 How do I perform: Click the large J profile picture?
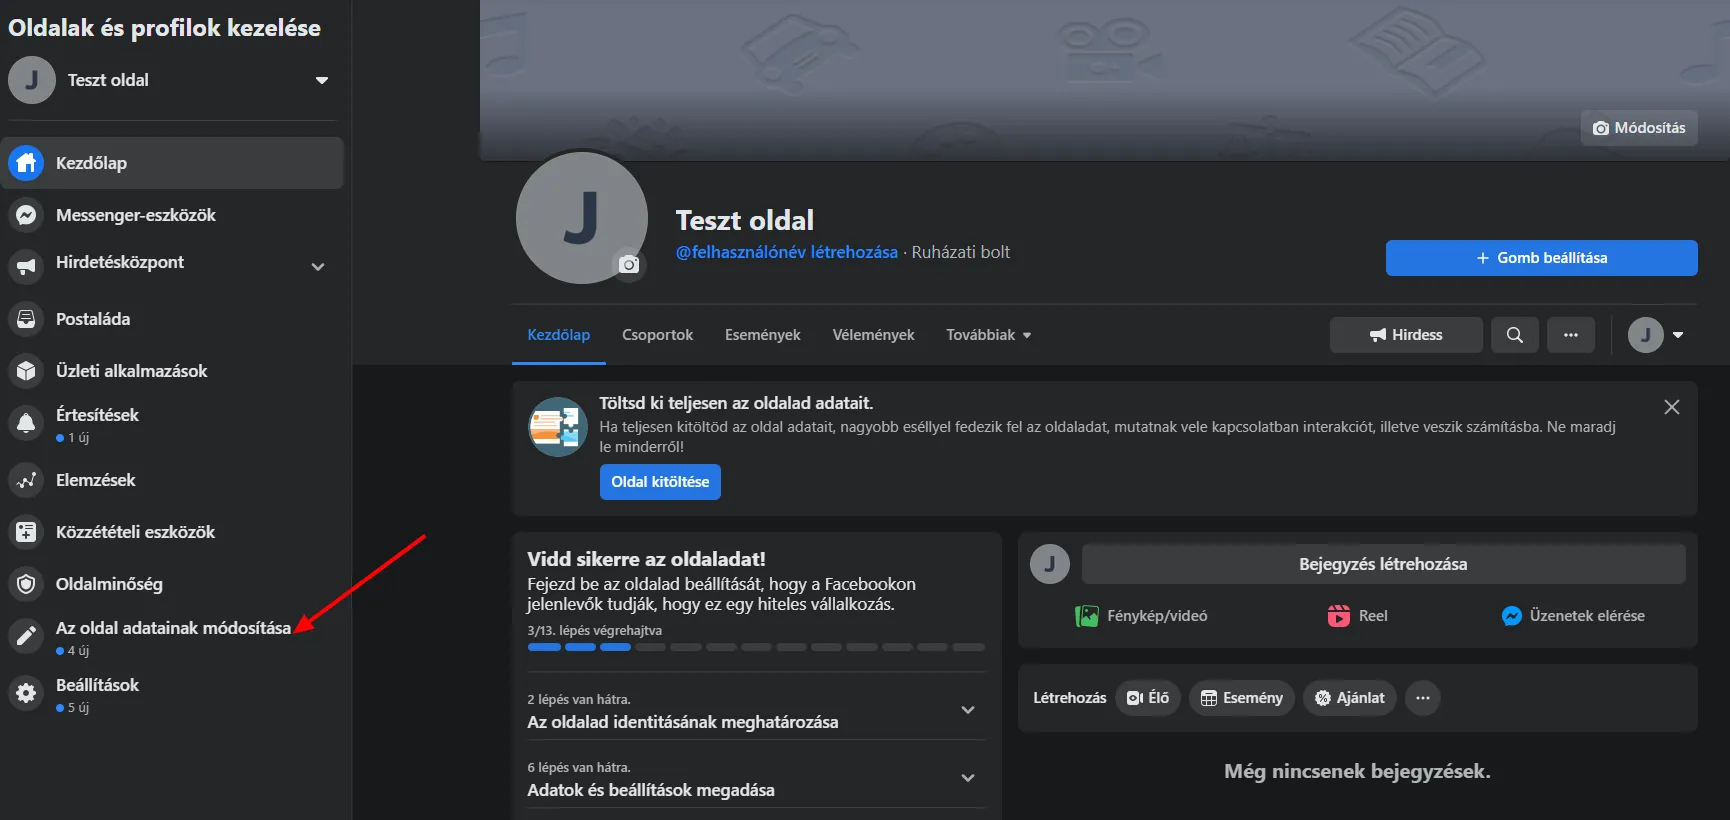[581, 218]
